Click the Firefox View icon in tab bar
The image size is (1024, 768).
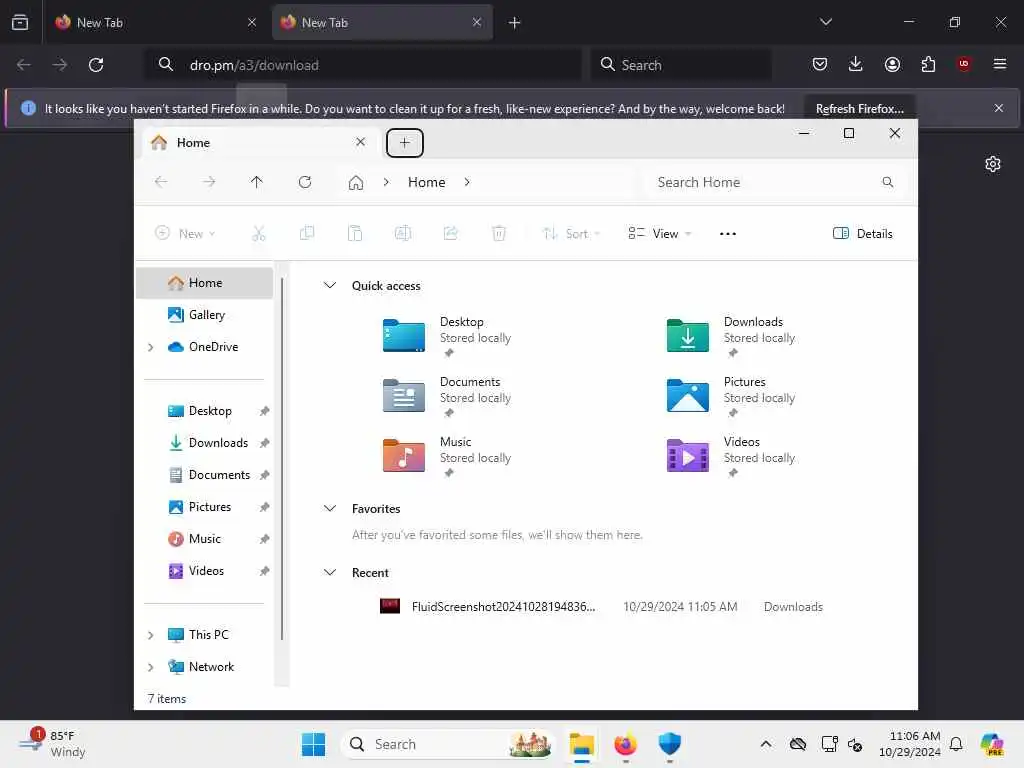(20, 22)
